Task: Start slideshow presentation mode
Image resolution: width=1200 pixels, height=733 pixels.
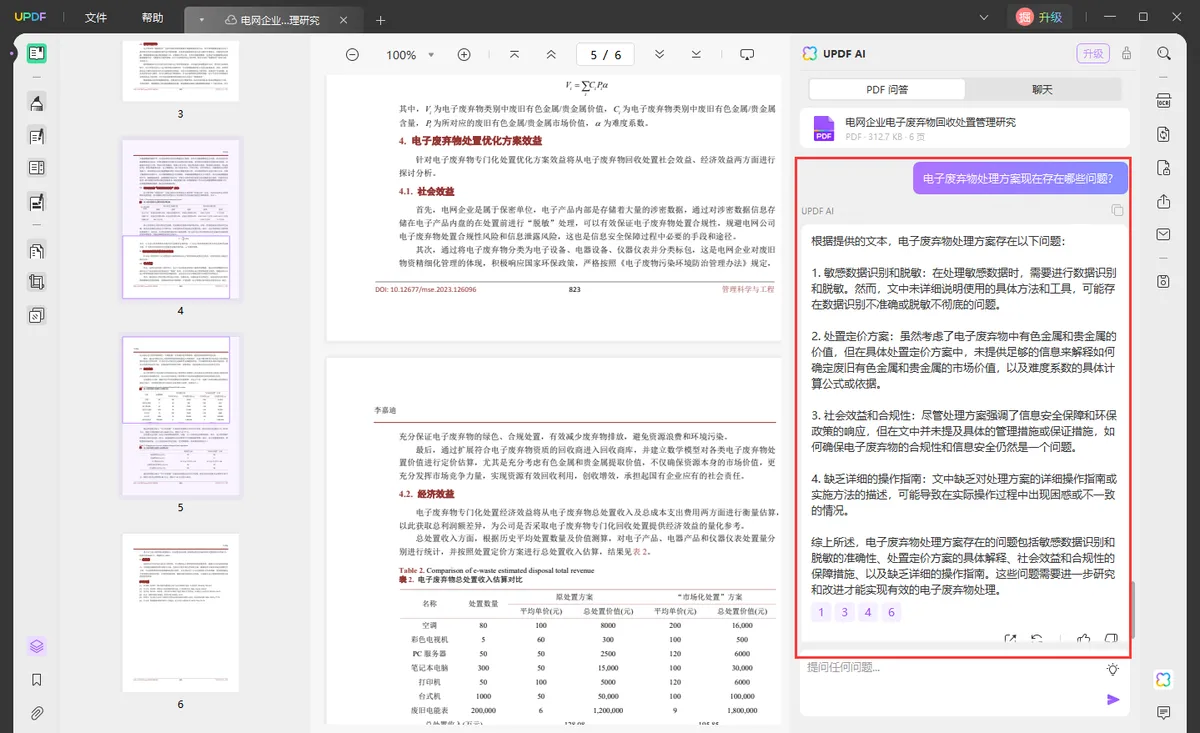Action: pos(747,54)
